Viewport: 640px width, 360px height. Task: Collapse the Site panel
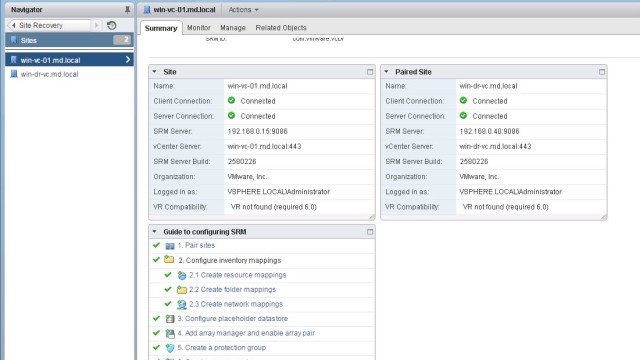(154, 71)
